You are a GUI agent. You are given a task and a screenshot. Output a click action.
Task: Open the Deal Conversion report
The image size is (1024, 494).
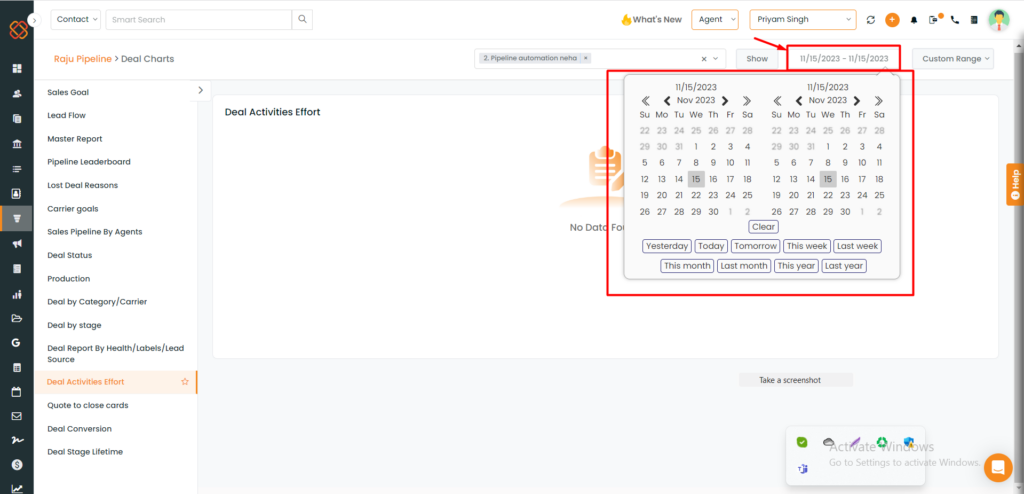tap(80, 429)
